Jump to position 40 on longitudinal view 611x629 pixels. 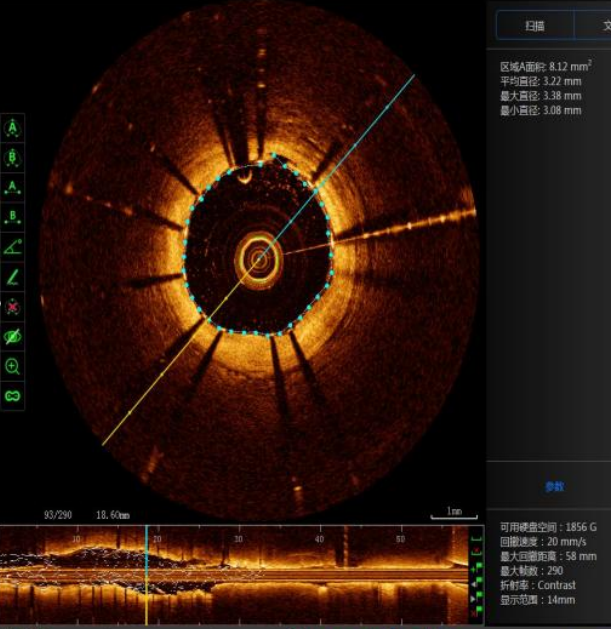click(x=319, y=538)
